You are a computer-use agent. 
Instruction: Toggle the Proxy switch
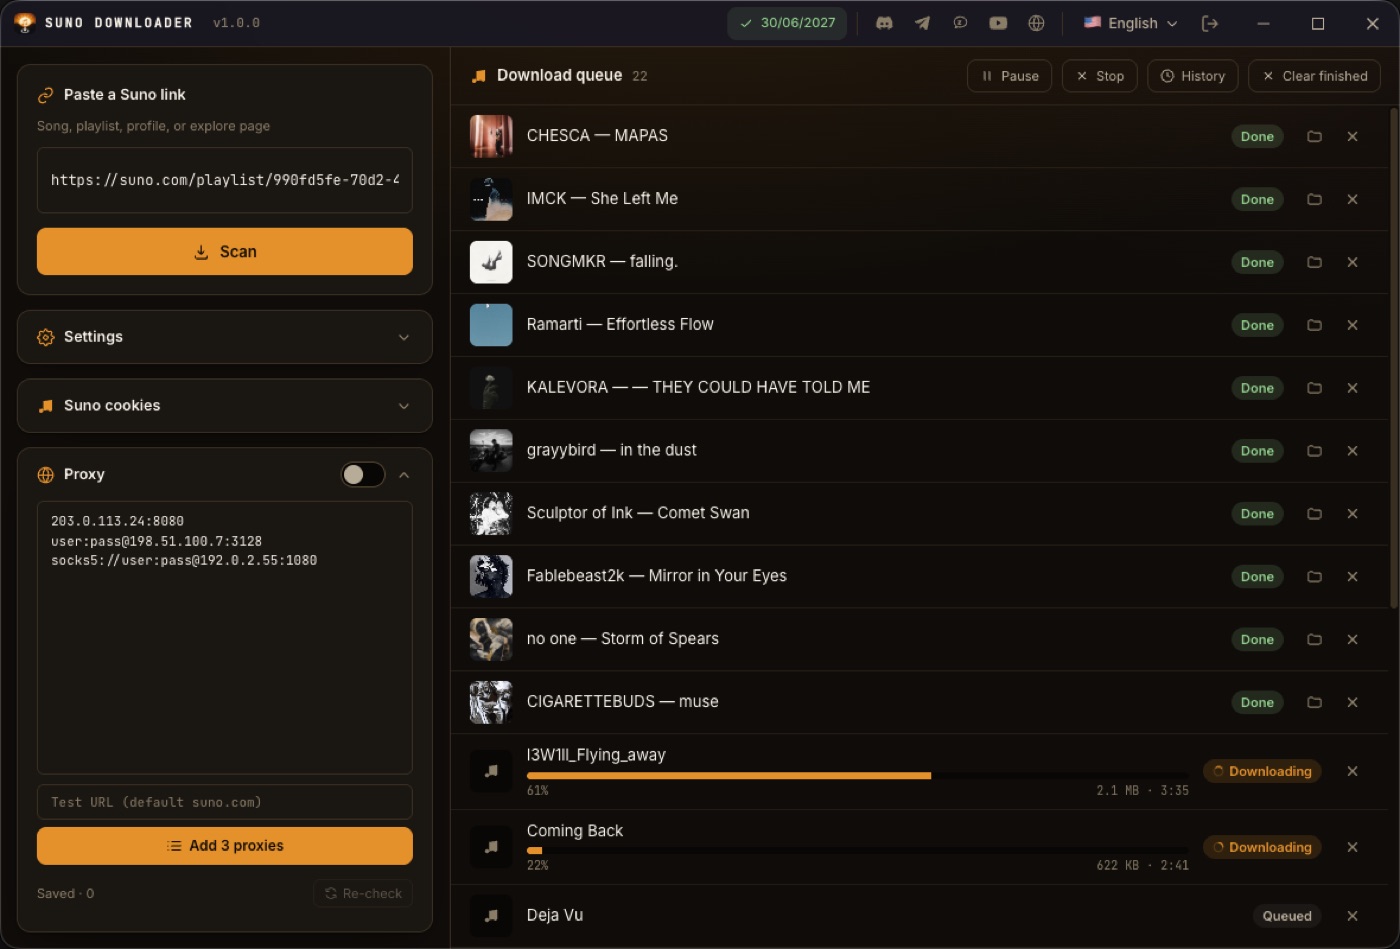click(362, 475)
